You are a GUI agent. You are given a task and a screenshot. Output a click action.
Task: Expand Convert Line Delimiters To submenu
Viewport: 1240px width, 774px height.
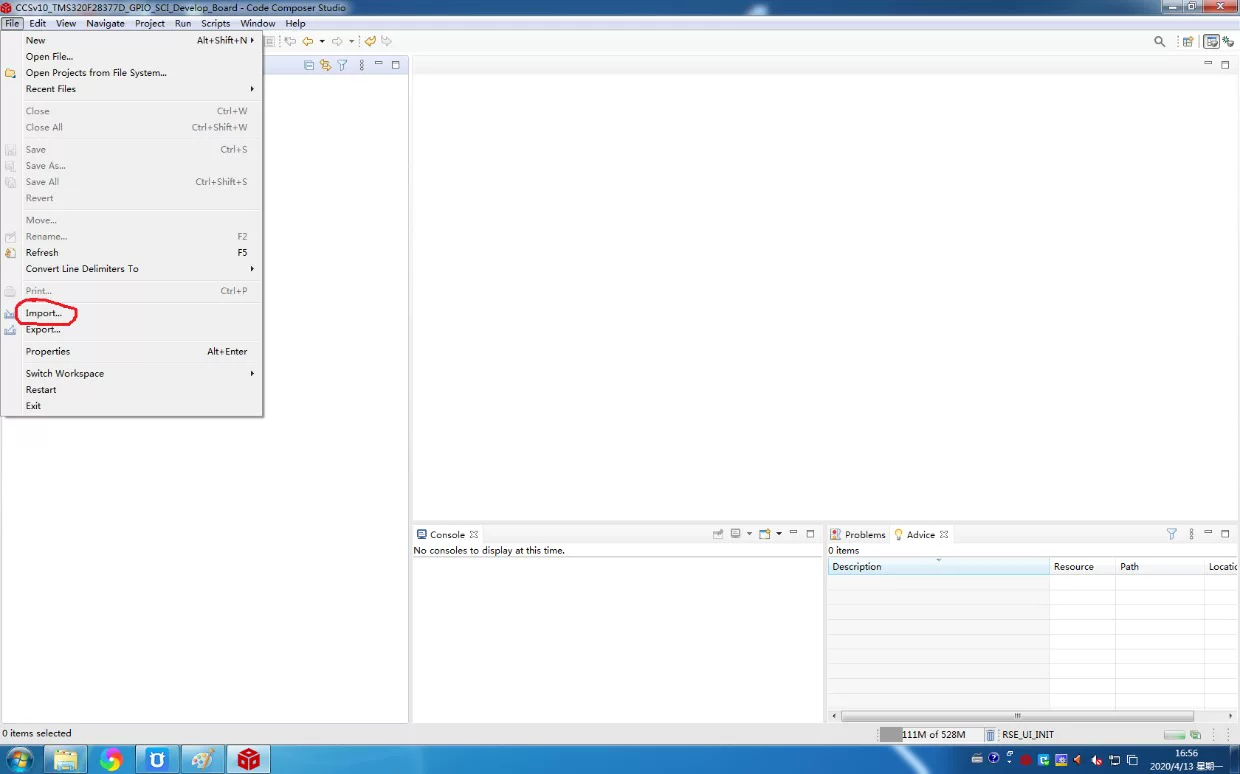coord(131,269)
